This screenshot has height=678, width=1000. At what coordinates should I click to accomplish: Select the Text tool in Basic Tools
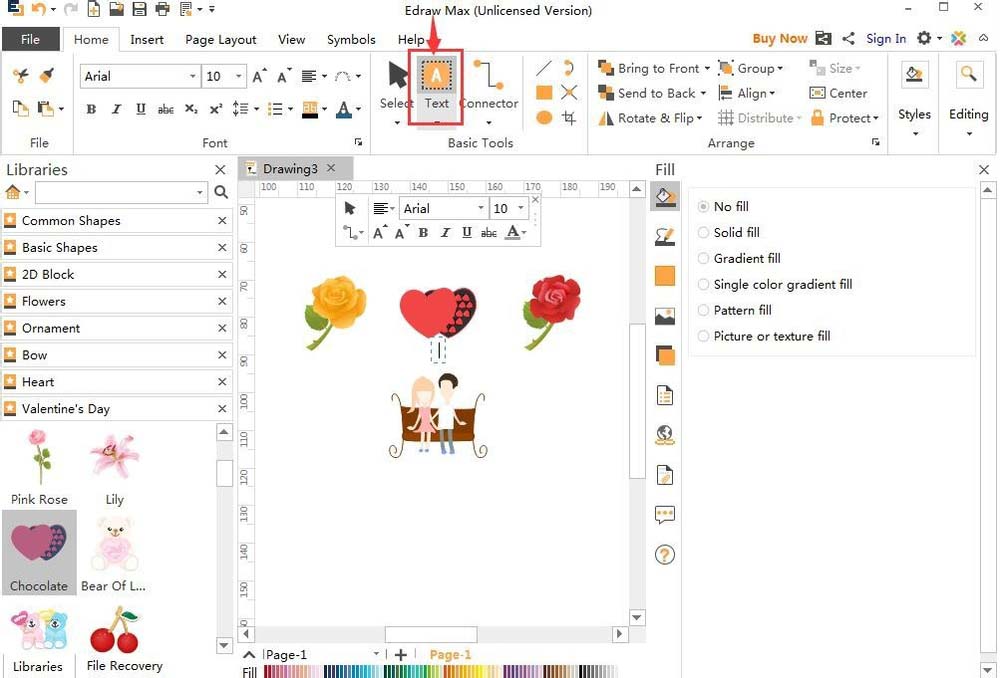pyautogui.click(x=436, y=85)
